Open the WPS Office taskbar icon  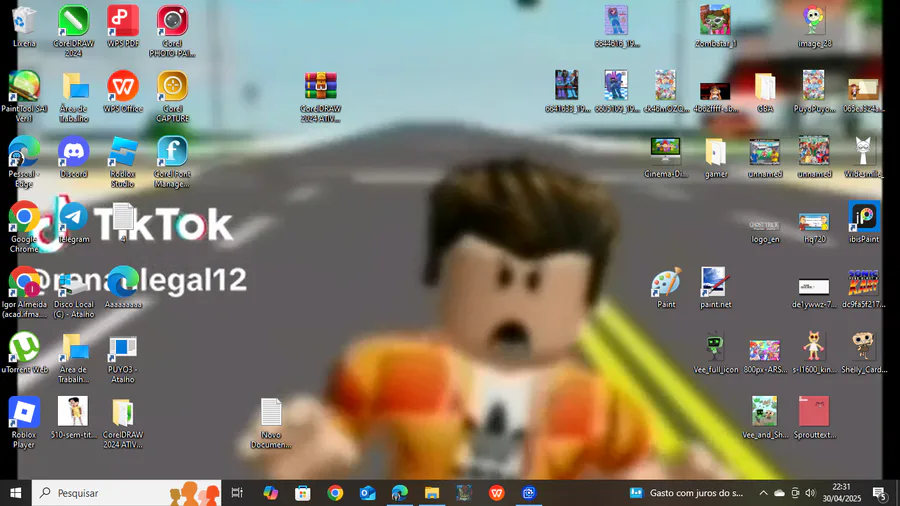click(496, 493)
